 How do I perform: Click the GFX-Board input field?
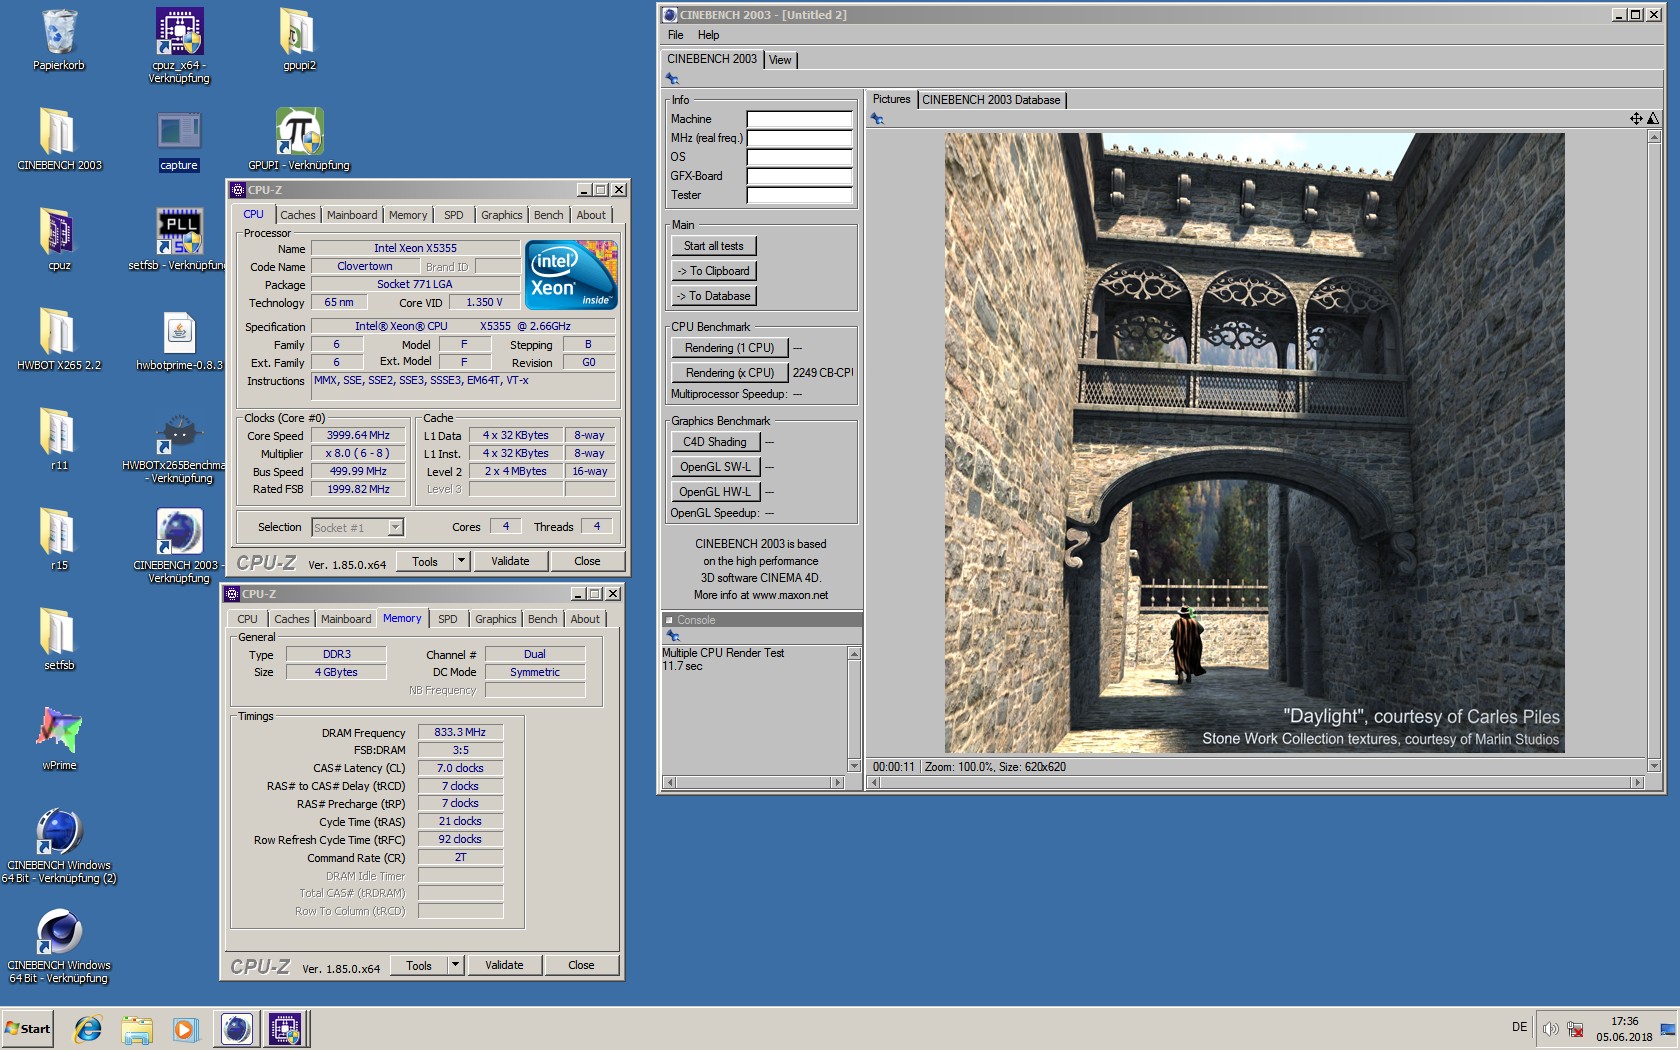point(799,176)
